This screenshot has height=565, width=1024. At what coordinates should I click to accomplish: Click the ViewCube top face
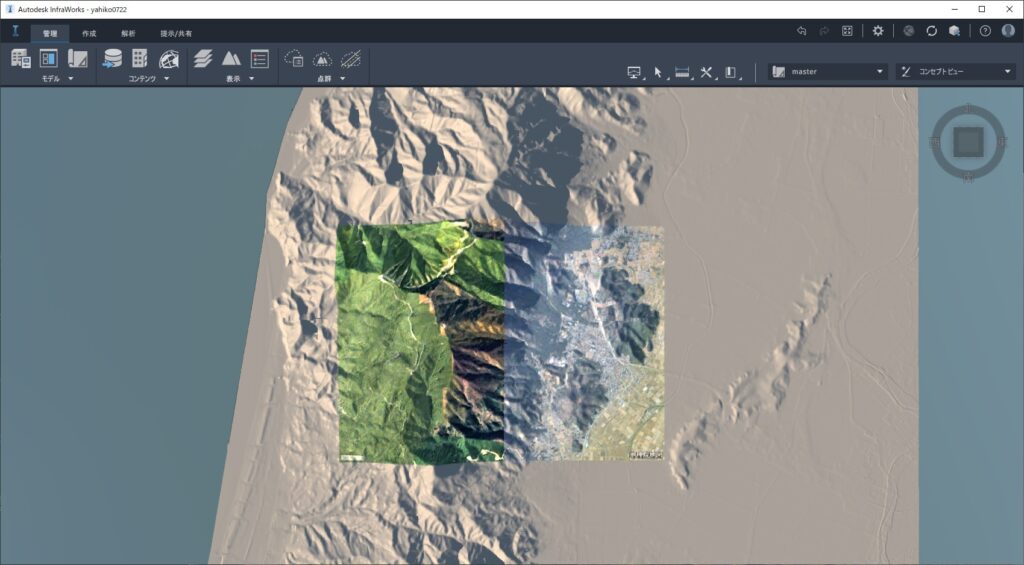pyautogui.click(x=968, y=142)
